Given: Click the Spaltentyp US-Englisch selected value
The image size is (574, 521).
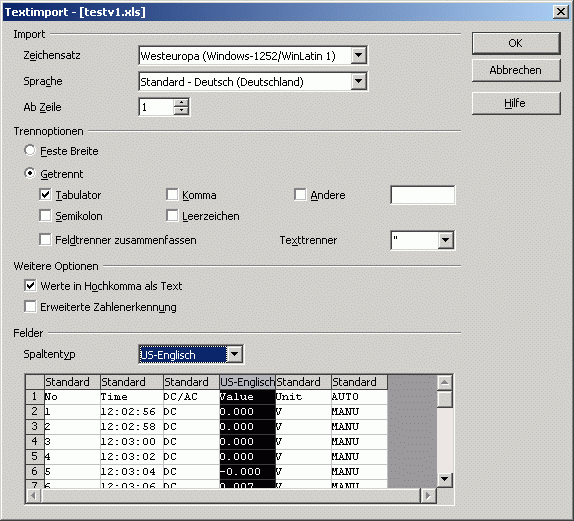Looking at the screenshot, I should coord(183,354).
